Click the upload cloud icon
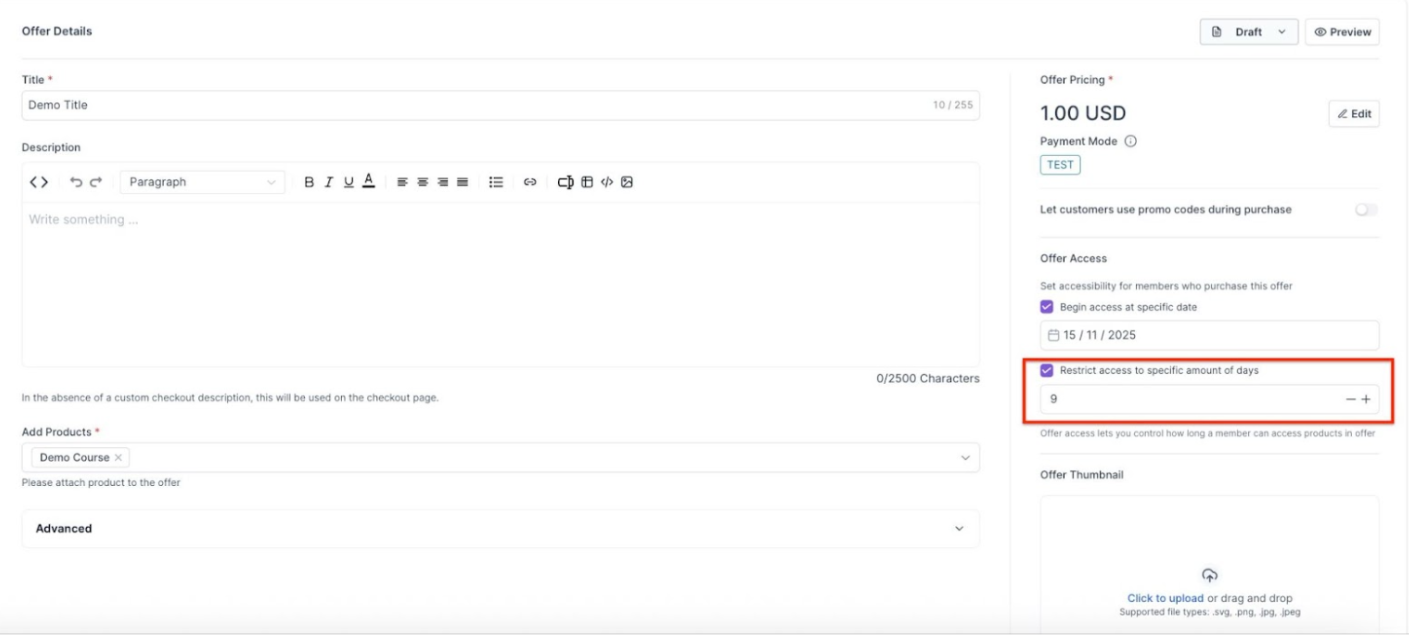Image resolution: width=1409 pixels, height=636 pixels. pyautogui.click(x=1209, y=575)
